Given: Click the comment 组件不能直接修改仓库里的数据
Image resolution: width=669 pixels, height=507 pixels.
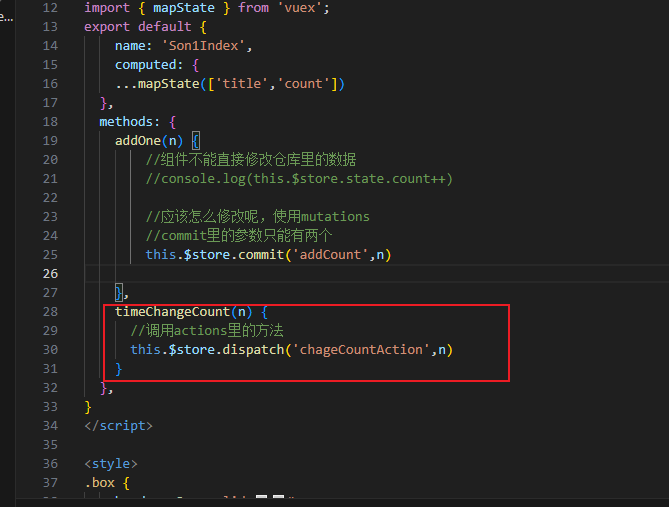Looking at the screenshot, I should [x=250, y=160].
